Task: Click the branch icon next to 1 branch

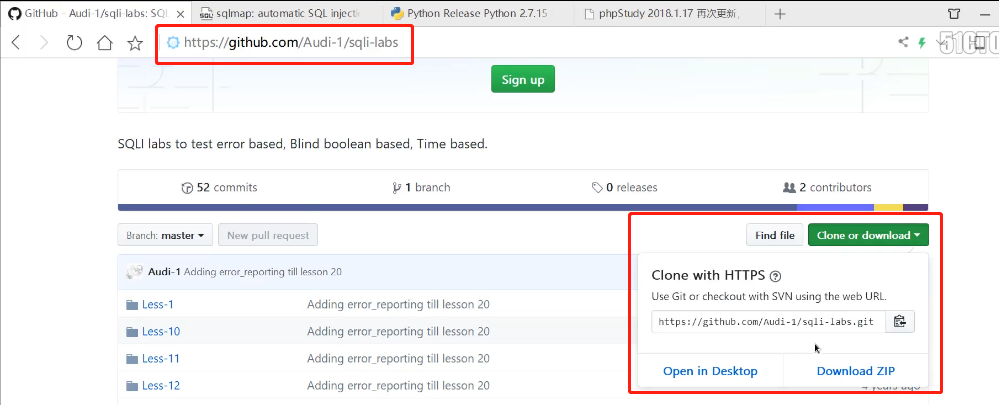Action: coord(397,188)
